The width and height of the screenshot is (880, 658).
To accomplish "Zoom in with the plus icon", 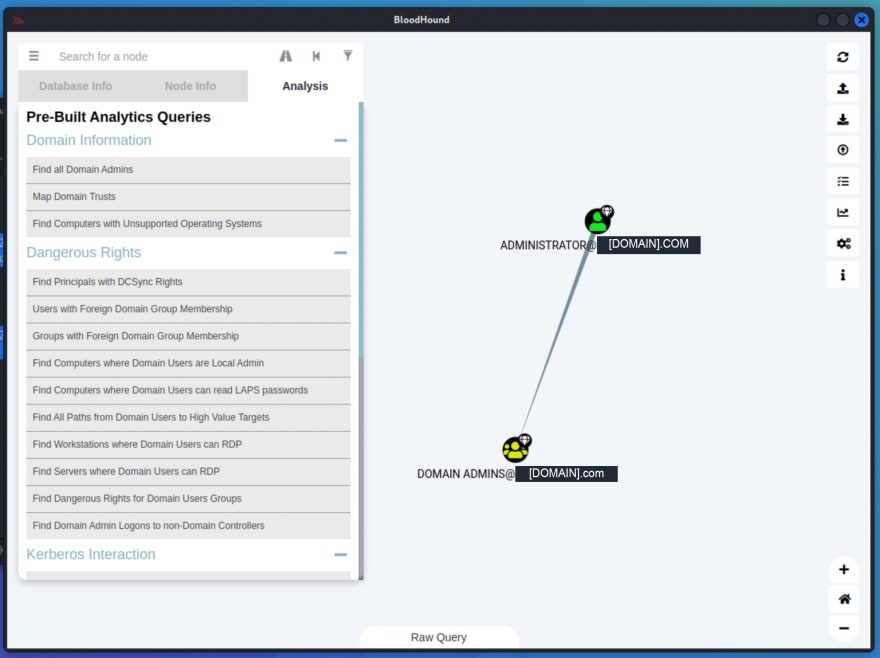I will [x=844, y=569].
